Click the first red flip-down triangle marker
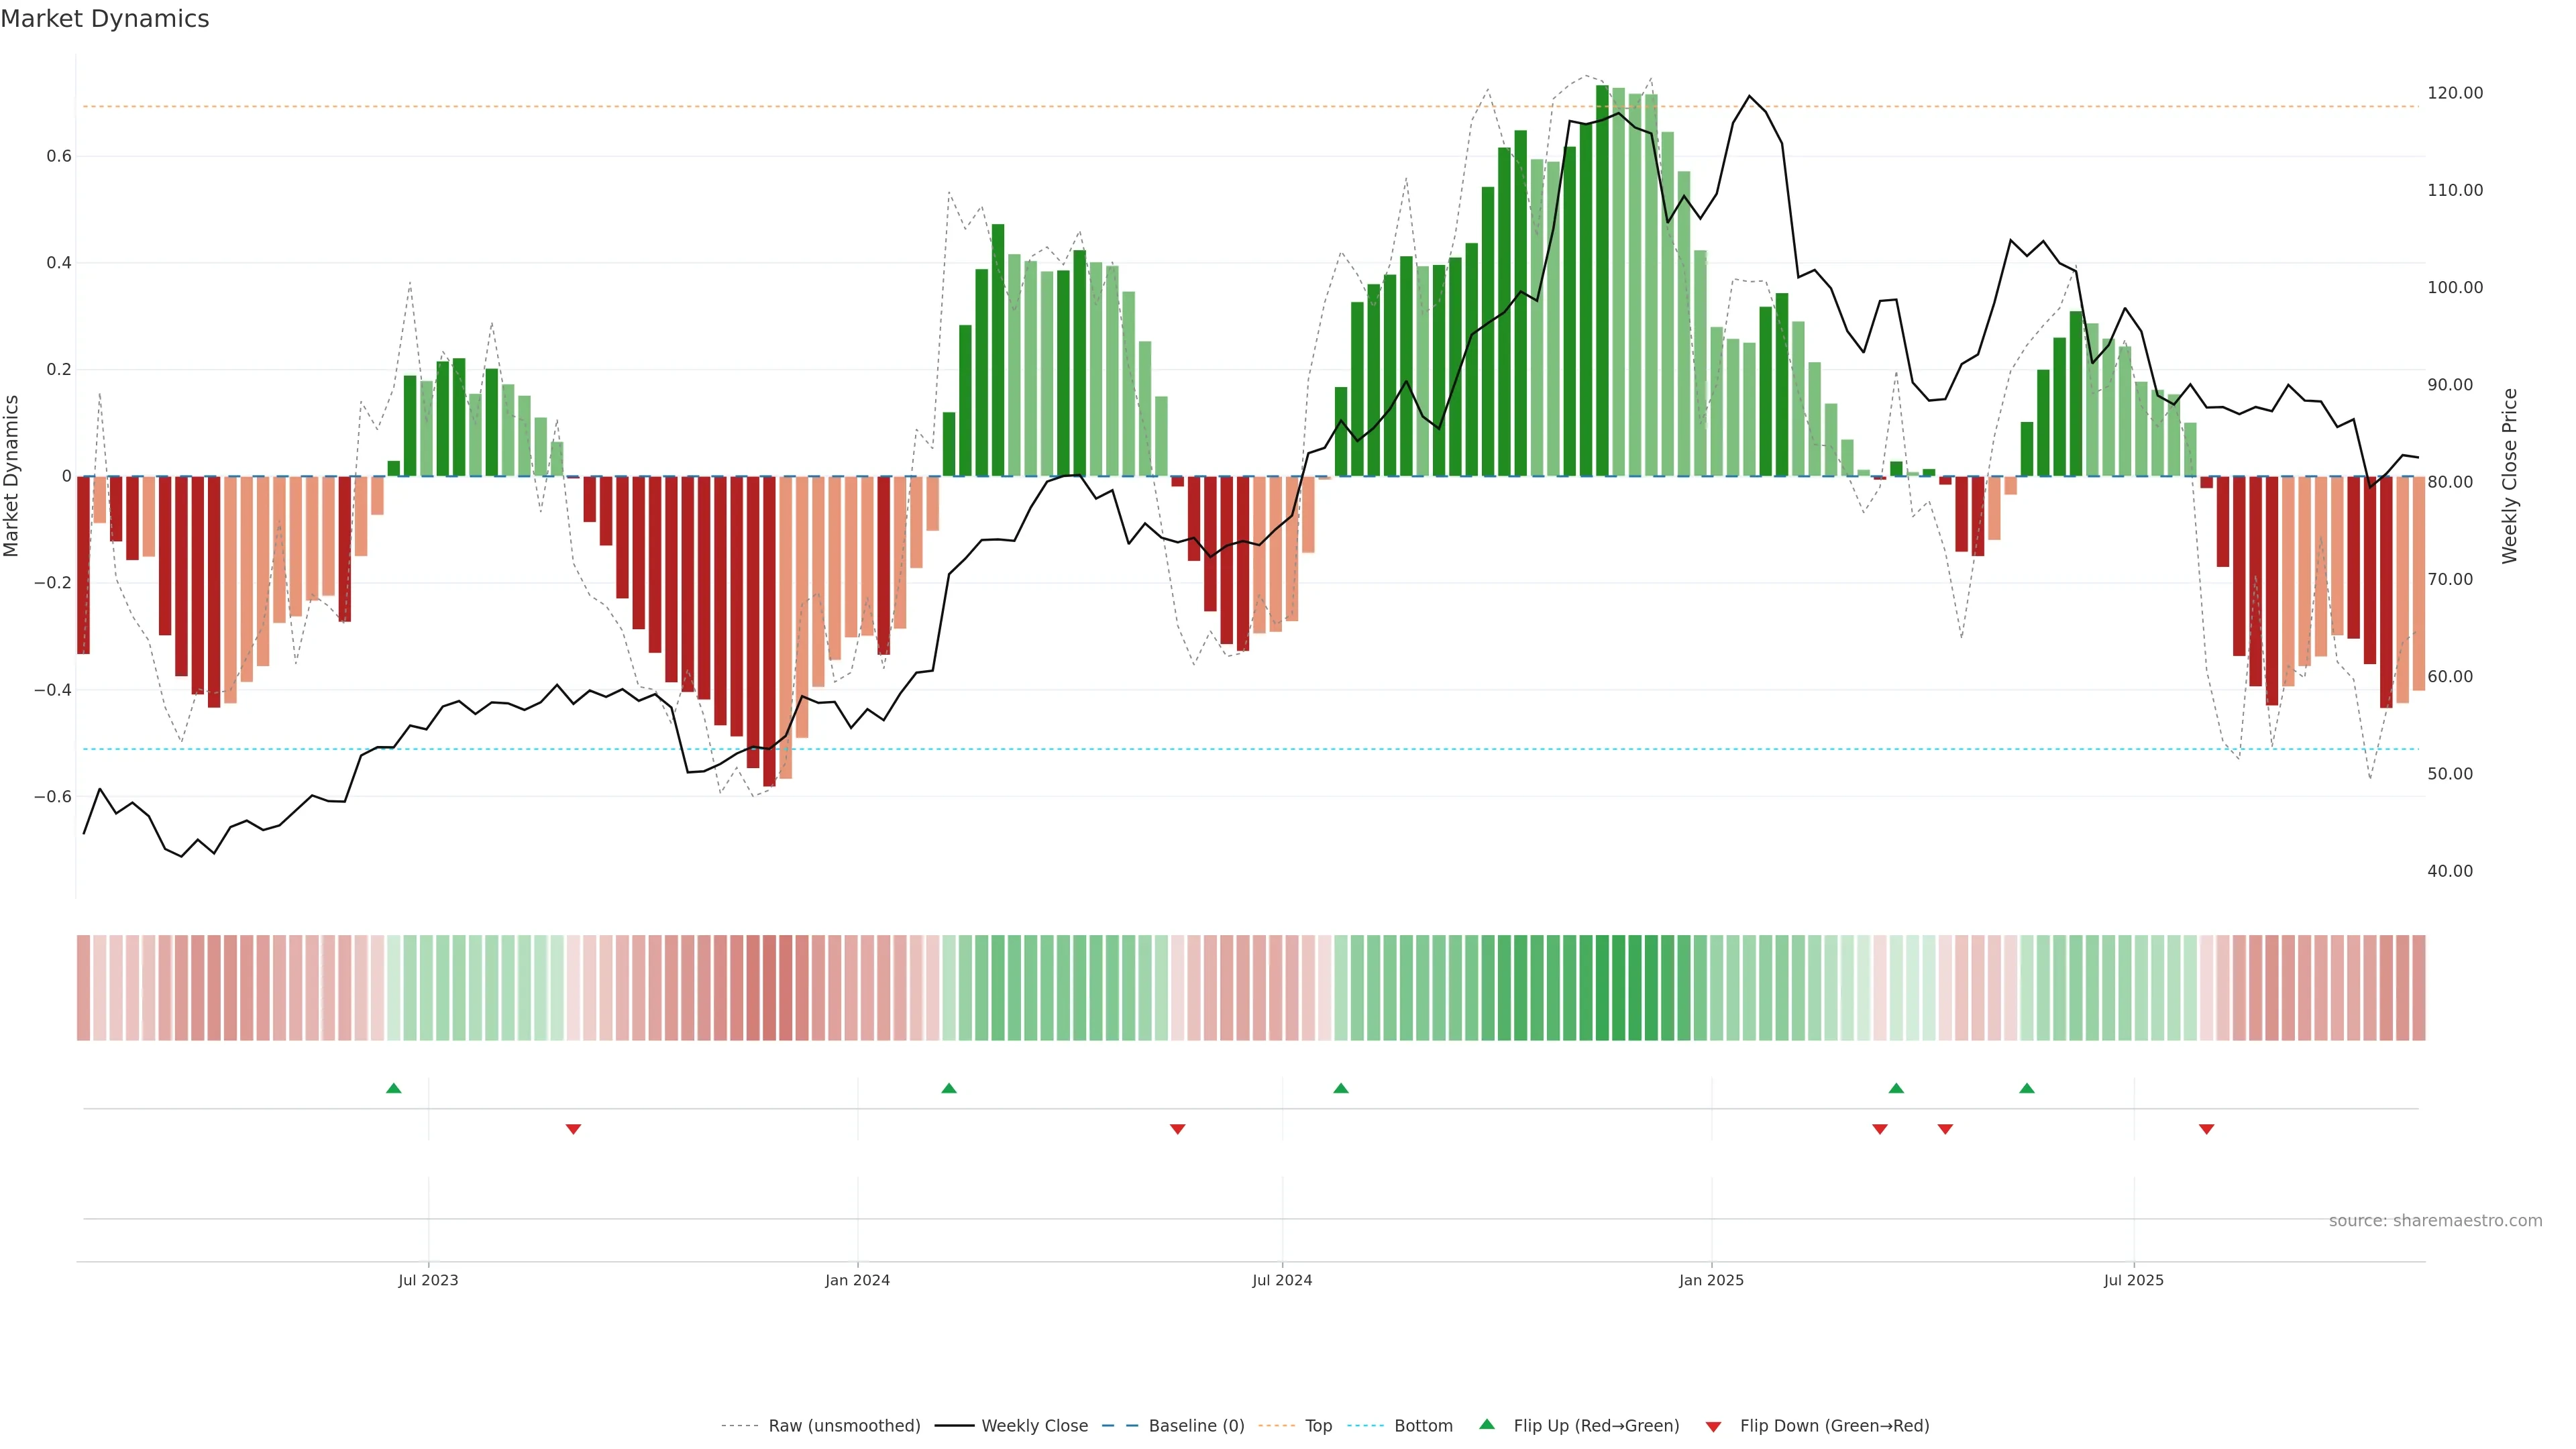 pos(573,1129)
